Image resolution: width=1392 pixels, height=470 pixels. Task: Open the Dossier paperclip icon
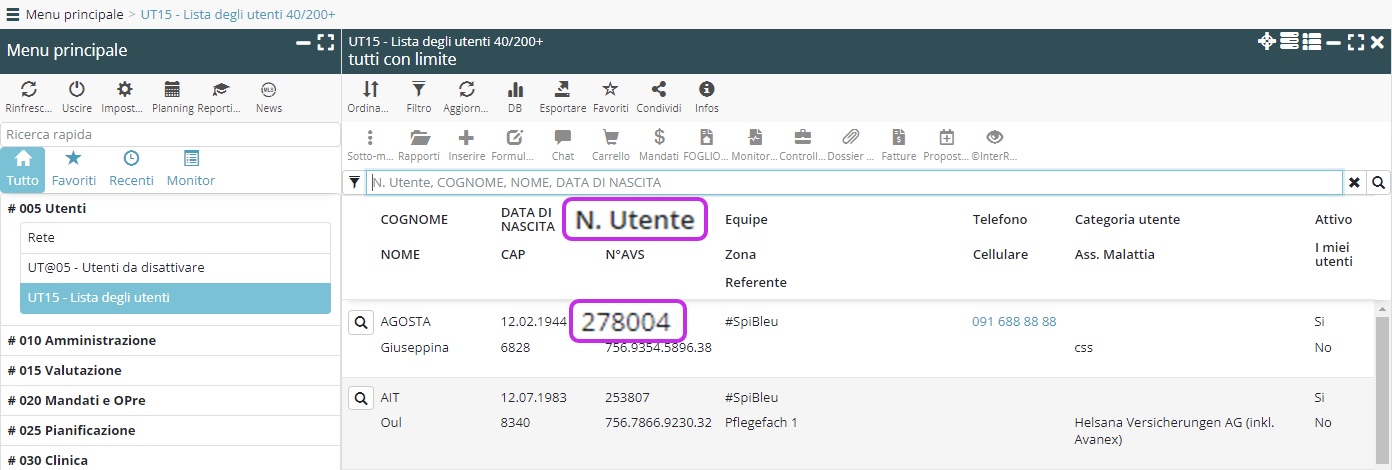tap(850, 138)
